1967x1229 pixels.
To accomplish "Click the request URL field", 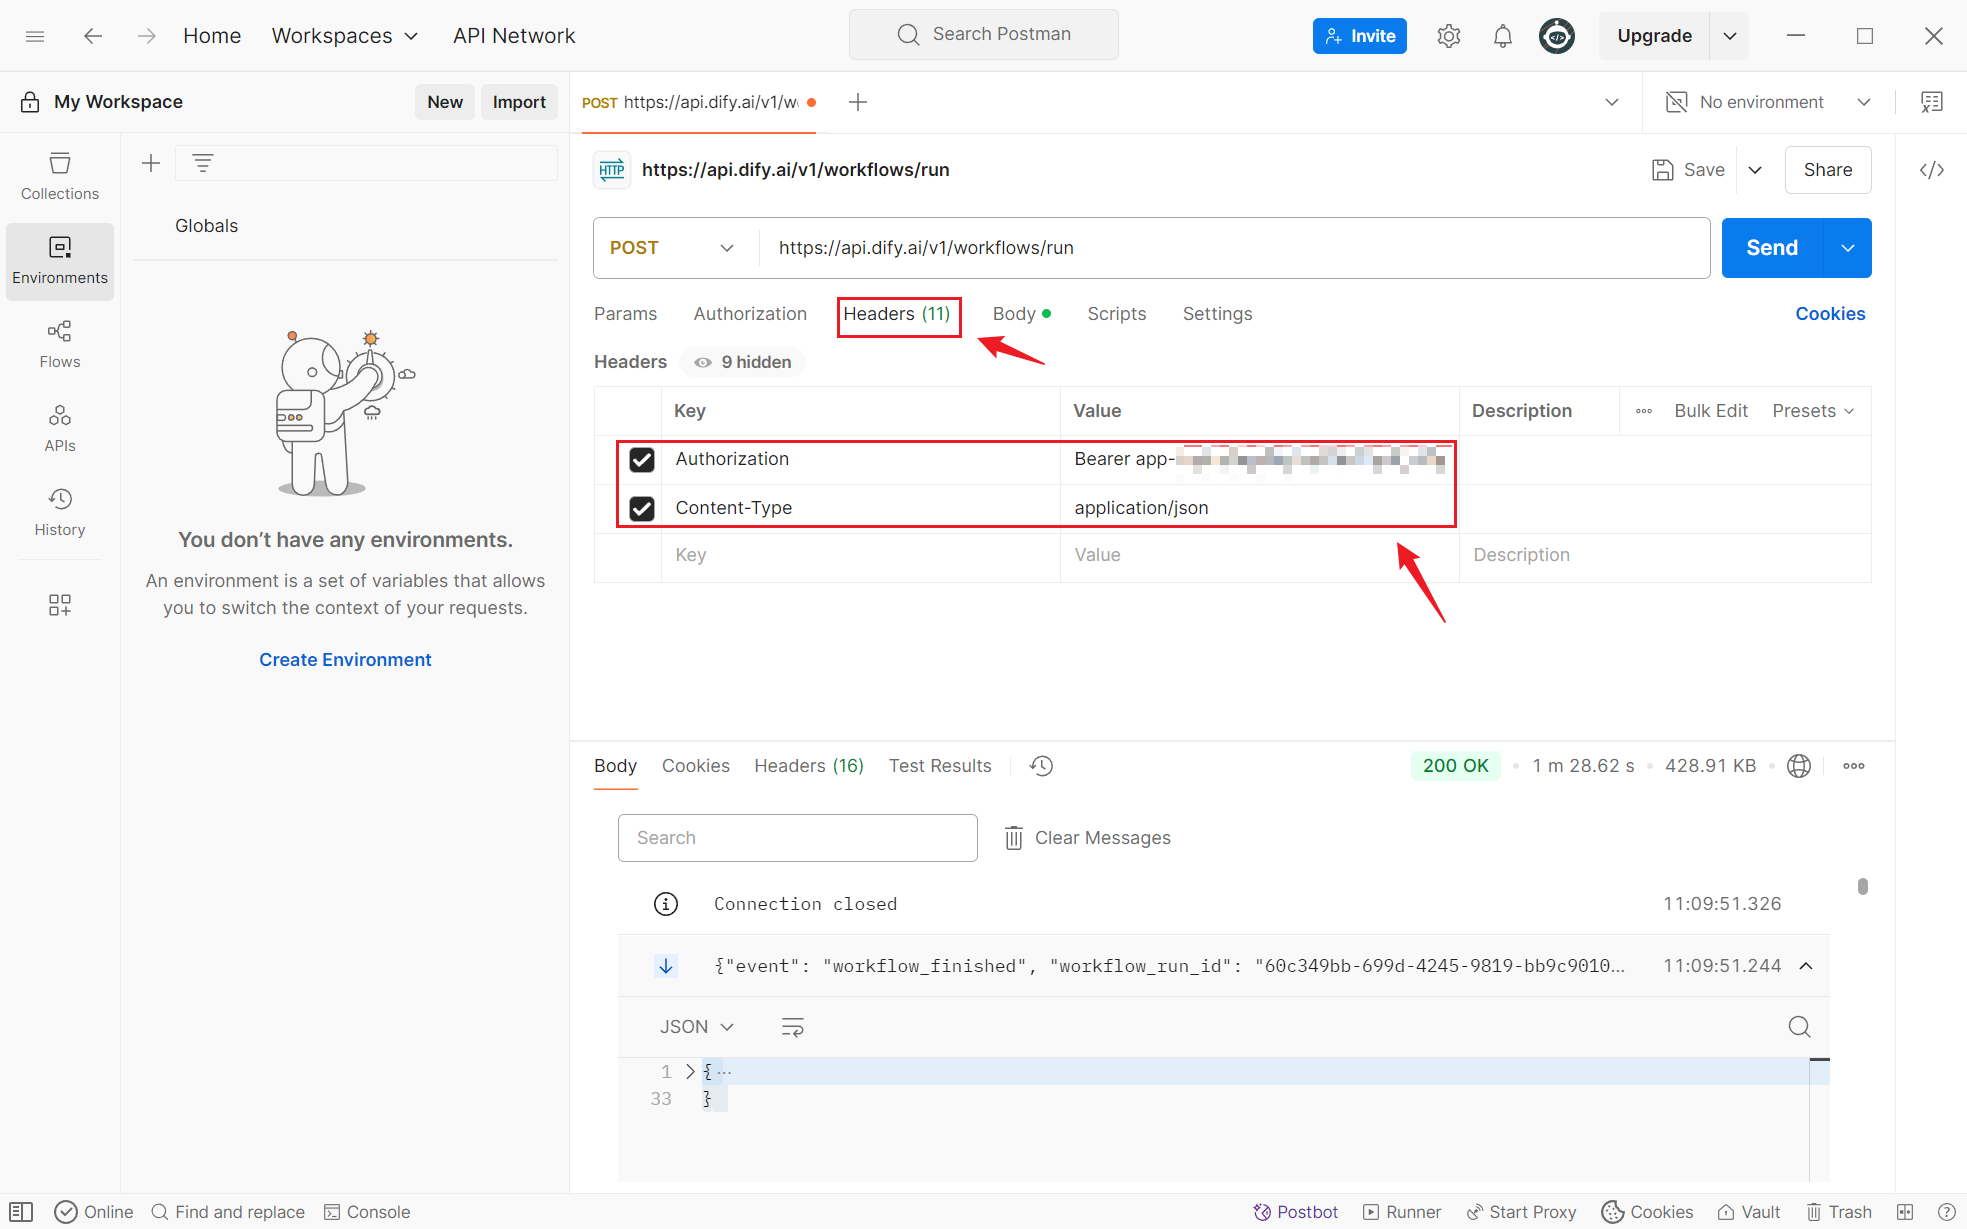I will click(x=1235, y=248).
